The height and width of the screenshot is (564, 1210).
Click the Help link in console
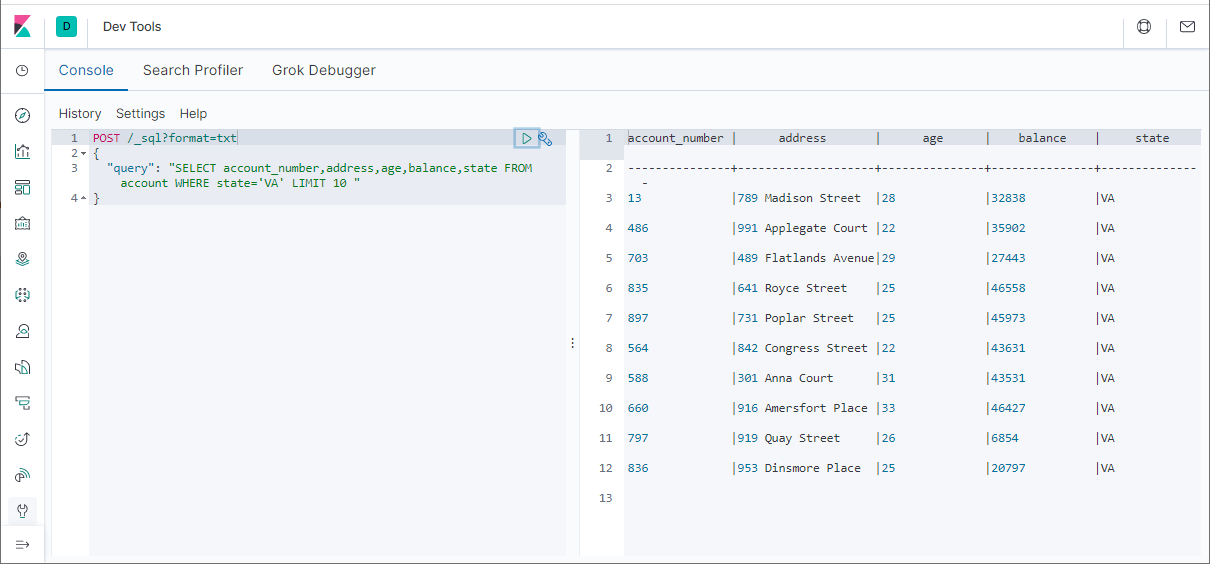(193, 114)
